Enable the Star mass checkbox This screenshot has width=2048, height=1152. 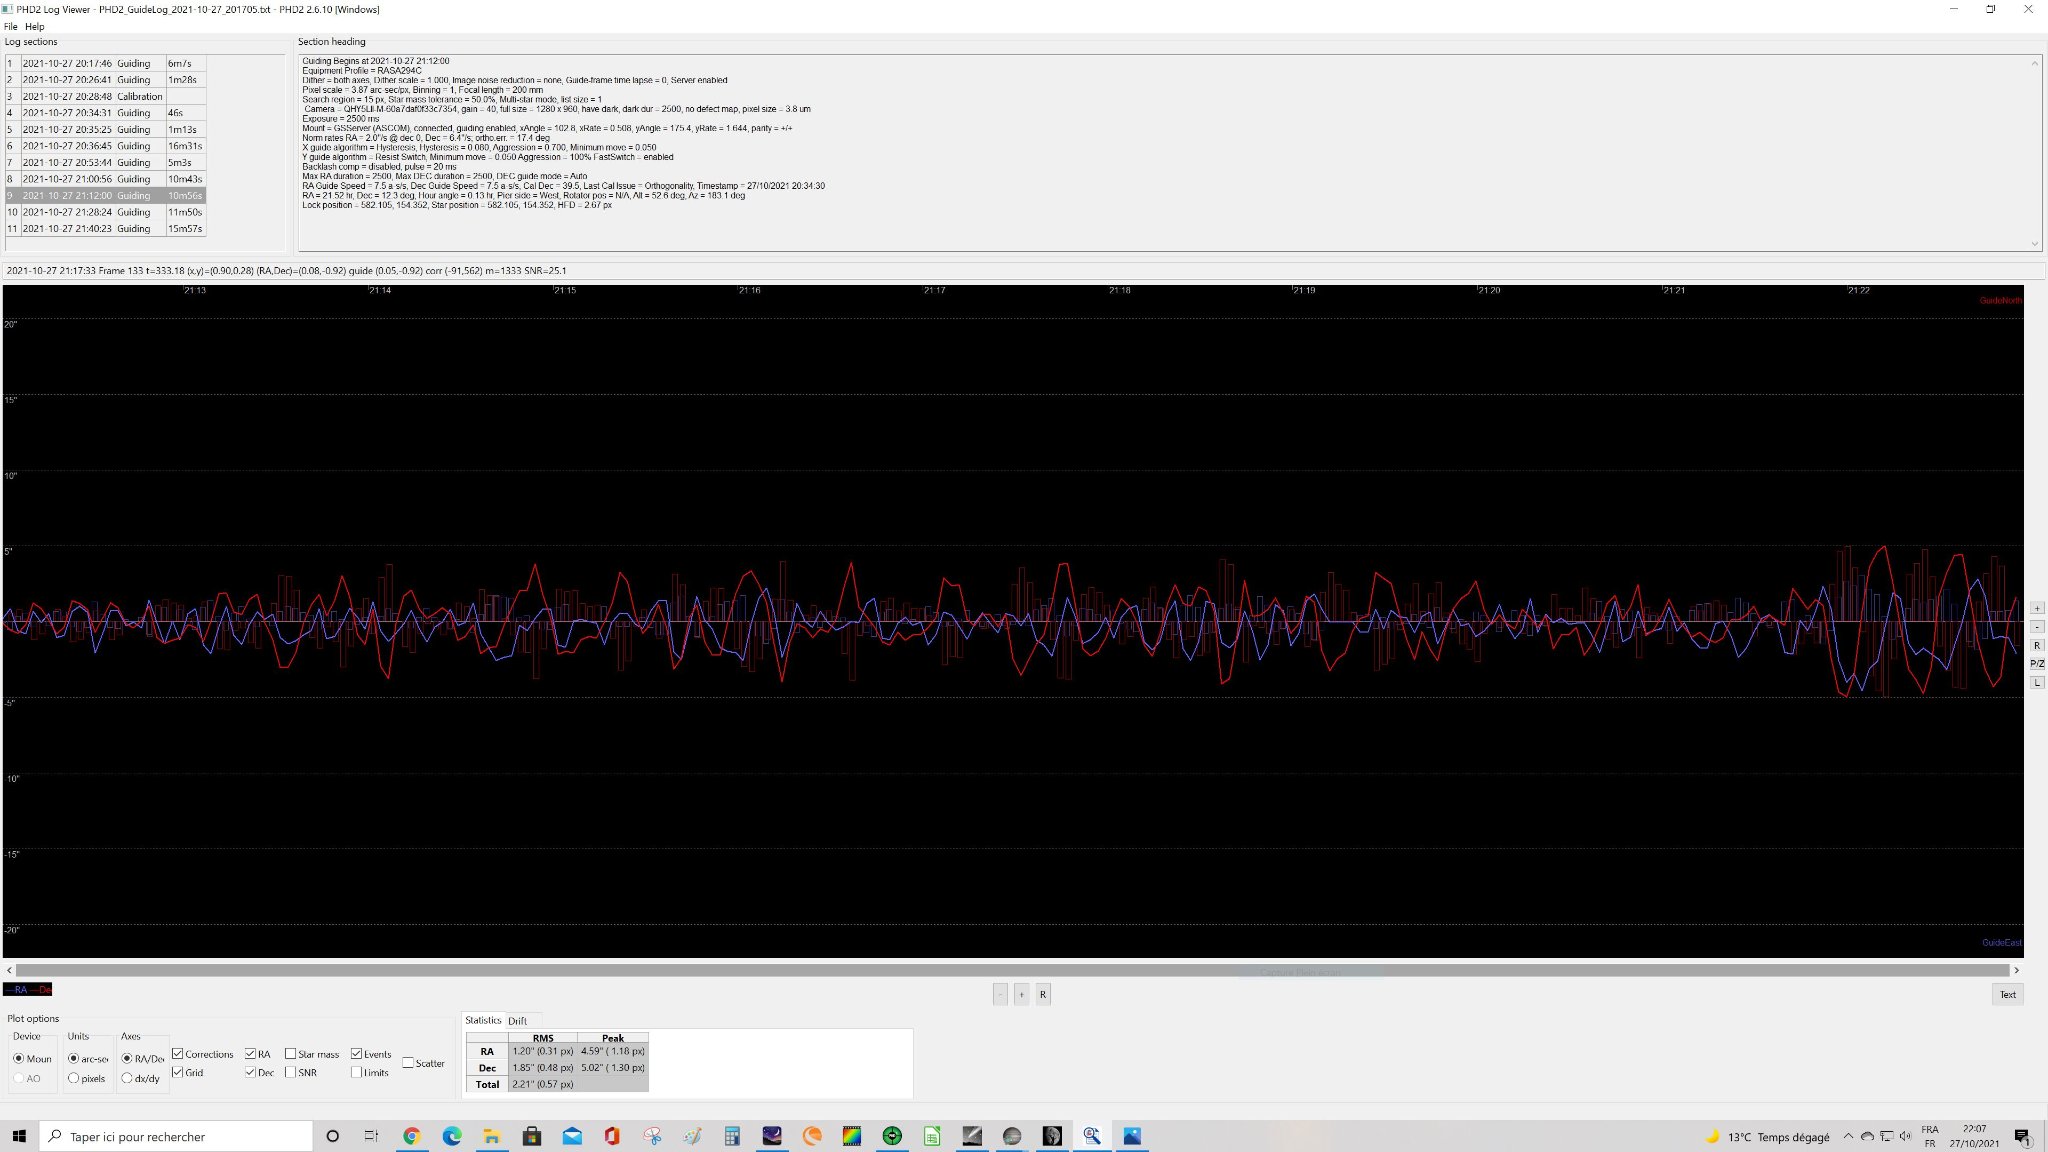pyautogui.click(x=290, y=1054)
